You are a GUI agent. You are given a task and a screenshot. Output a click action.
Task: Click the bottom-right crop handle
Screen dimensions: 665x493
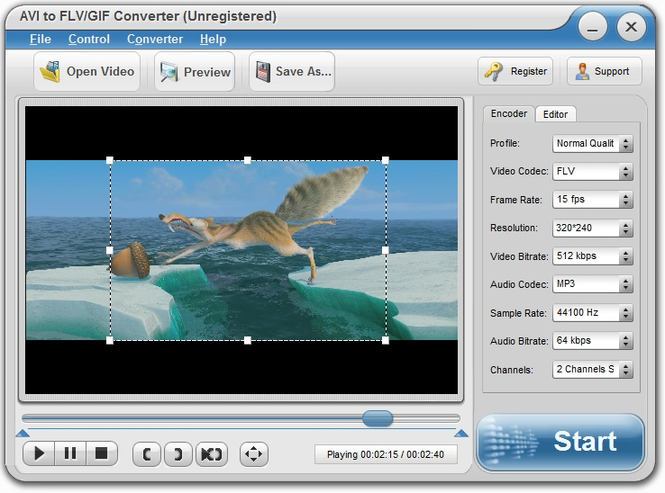point(386,340)
